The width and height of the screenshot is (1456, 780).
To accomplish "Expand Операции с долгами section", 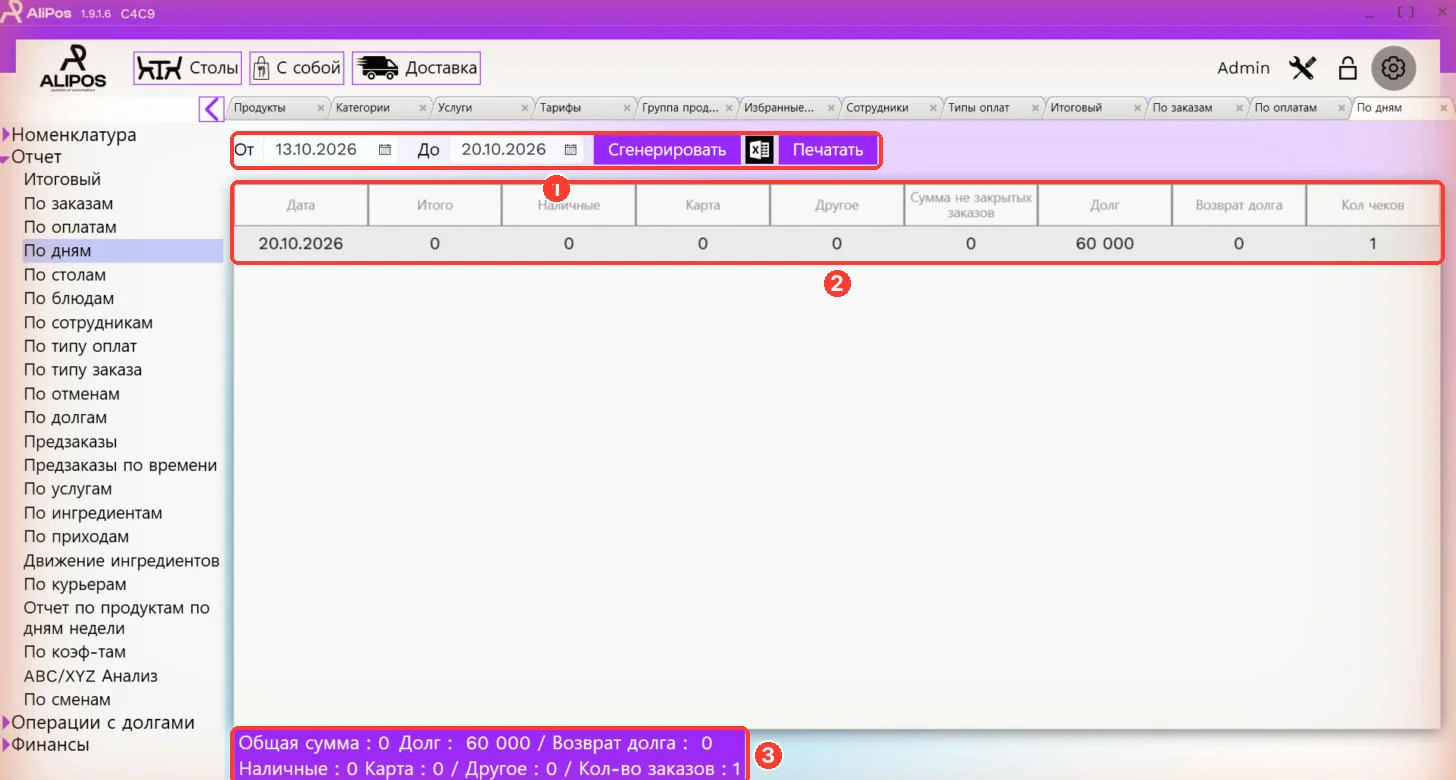I will [x=98, y=722].
